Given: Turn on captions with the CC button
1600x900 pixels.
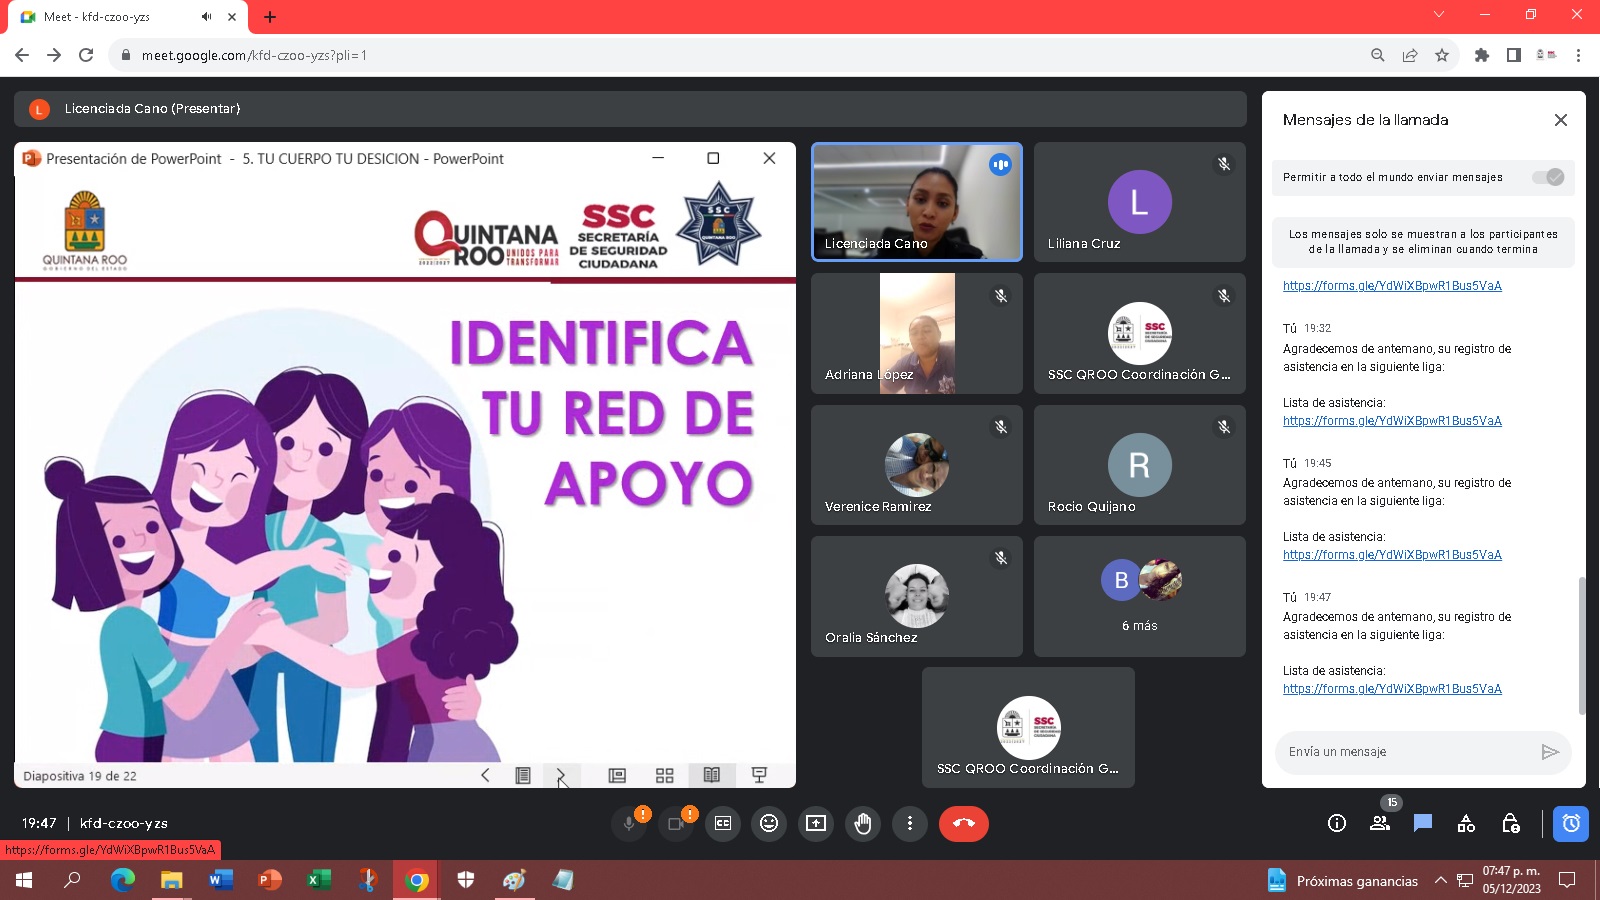Looking at the screenshot, I should pyautogui.click(x=723, y=823).
